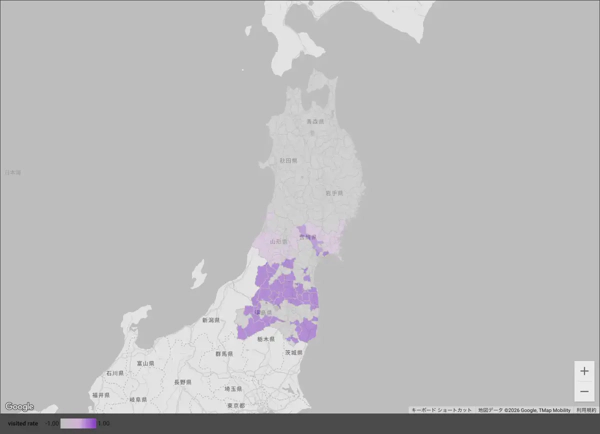Click the visited rate gradient color bar
This screenshot has height=434, width=600.
(x=78, y=423)
